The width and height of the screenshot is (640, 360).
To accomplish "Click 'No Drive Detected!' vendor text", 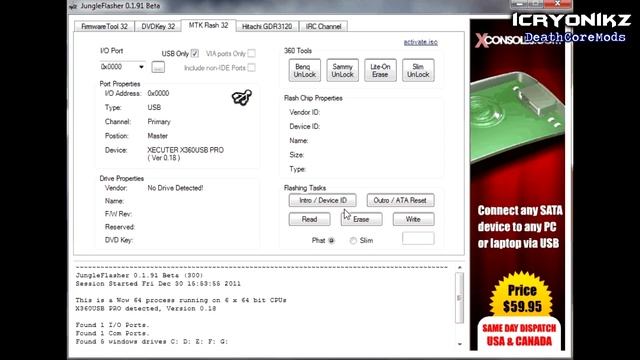I will (x=175, y=188).
